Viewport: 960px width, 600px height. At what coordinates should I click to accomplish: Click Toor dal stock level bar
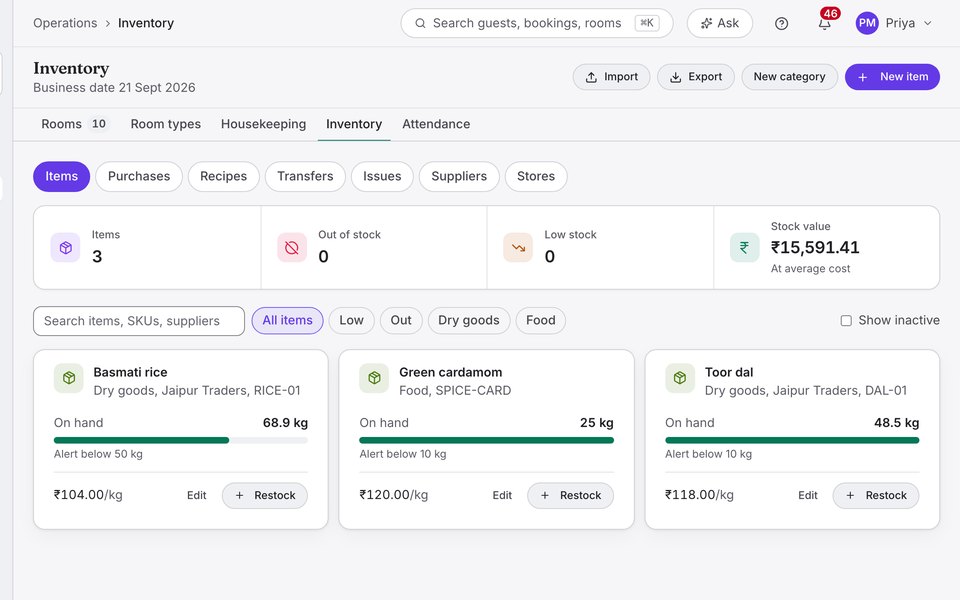click(x=792, y=440)
